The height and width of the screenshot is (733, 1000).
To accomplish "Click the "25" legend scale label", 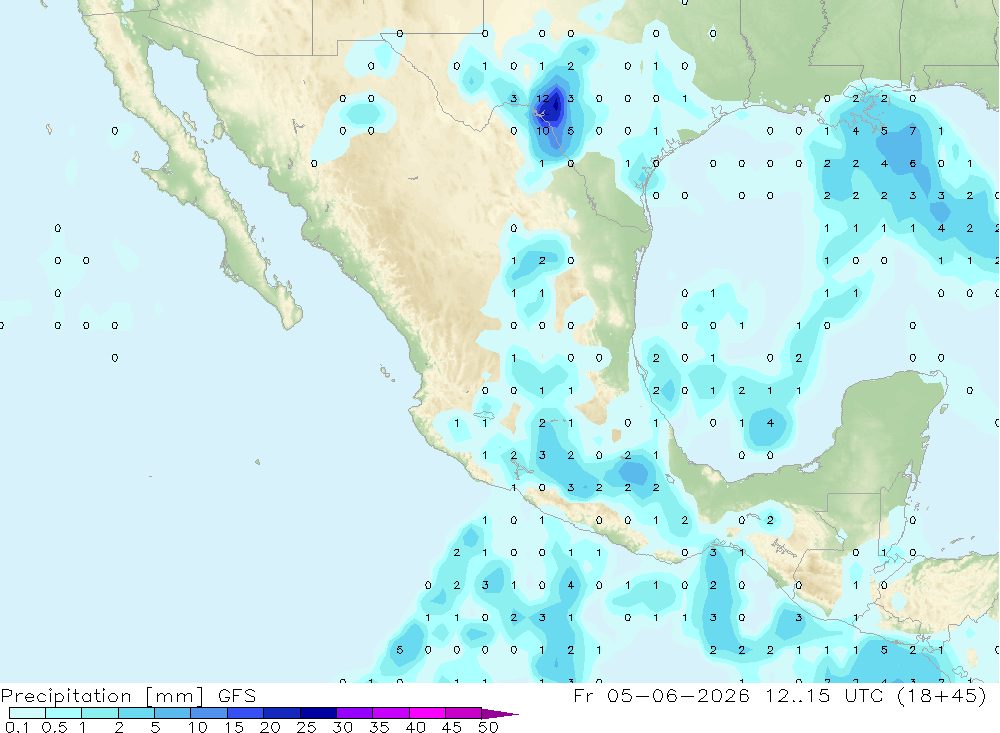I will [x=306, y=727].
